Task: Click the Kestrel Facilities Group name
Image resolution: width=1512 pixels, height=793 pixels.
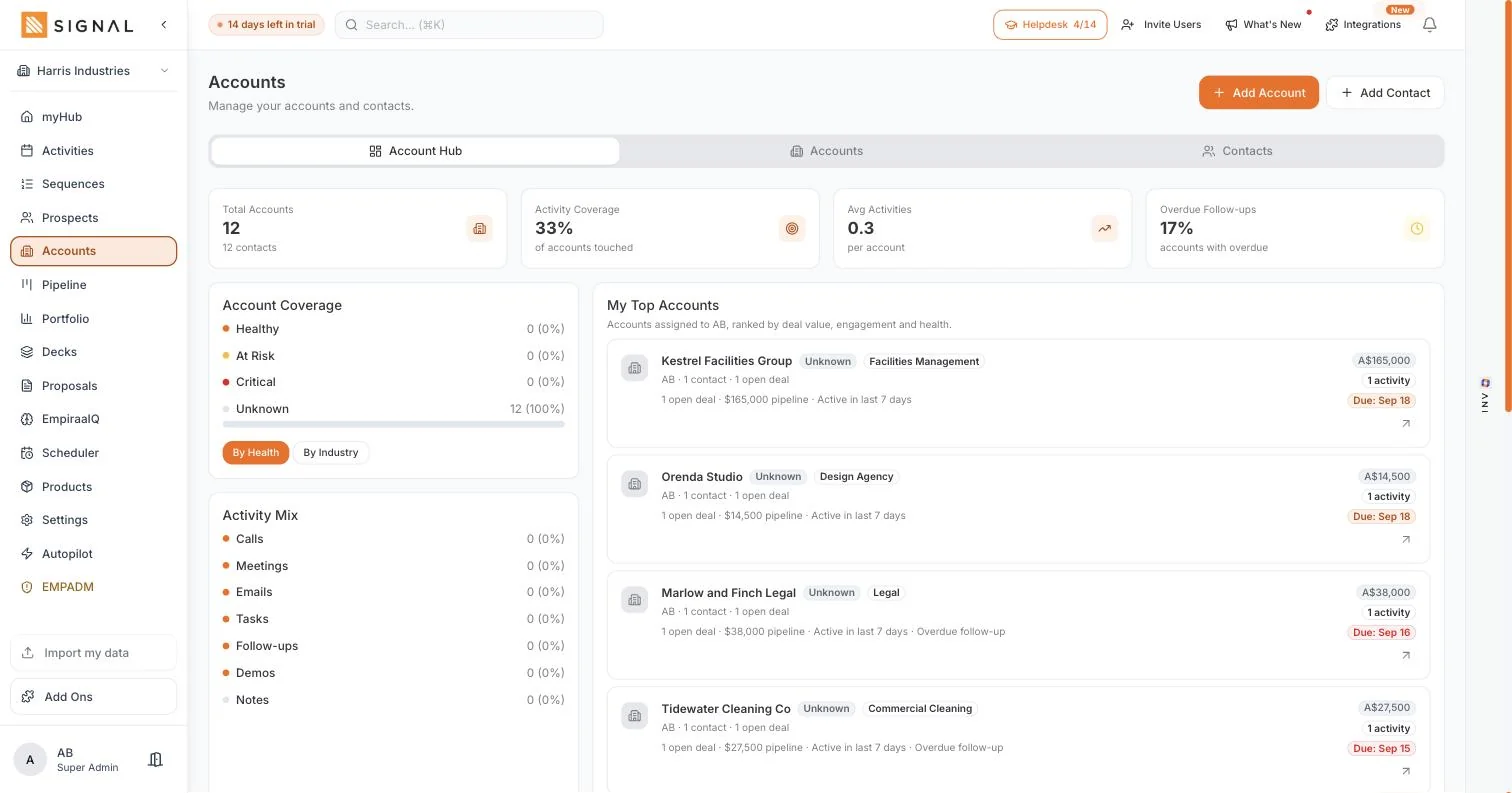Action: (727, 361)
